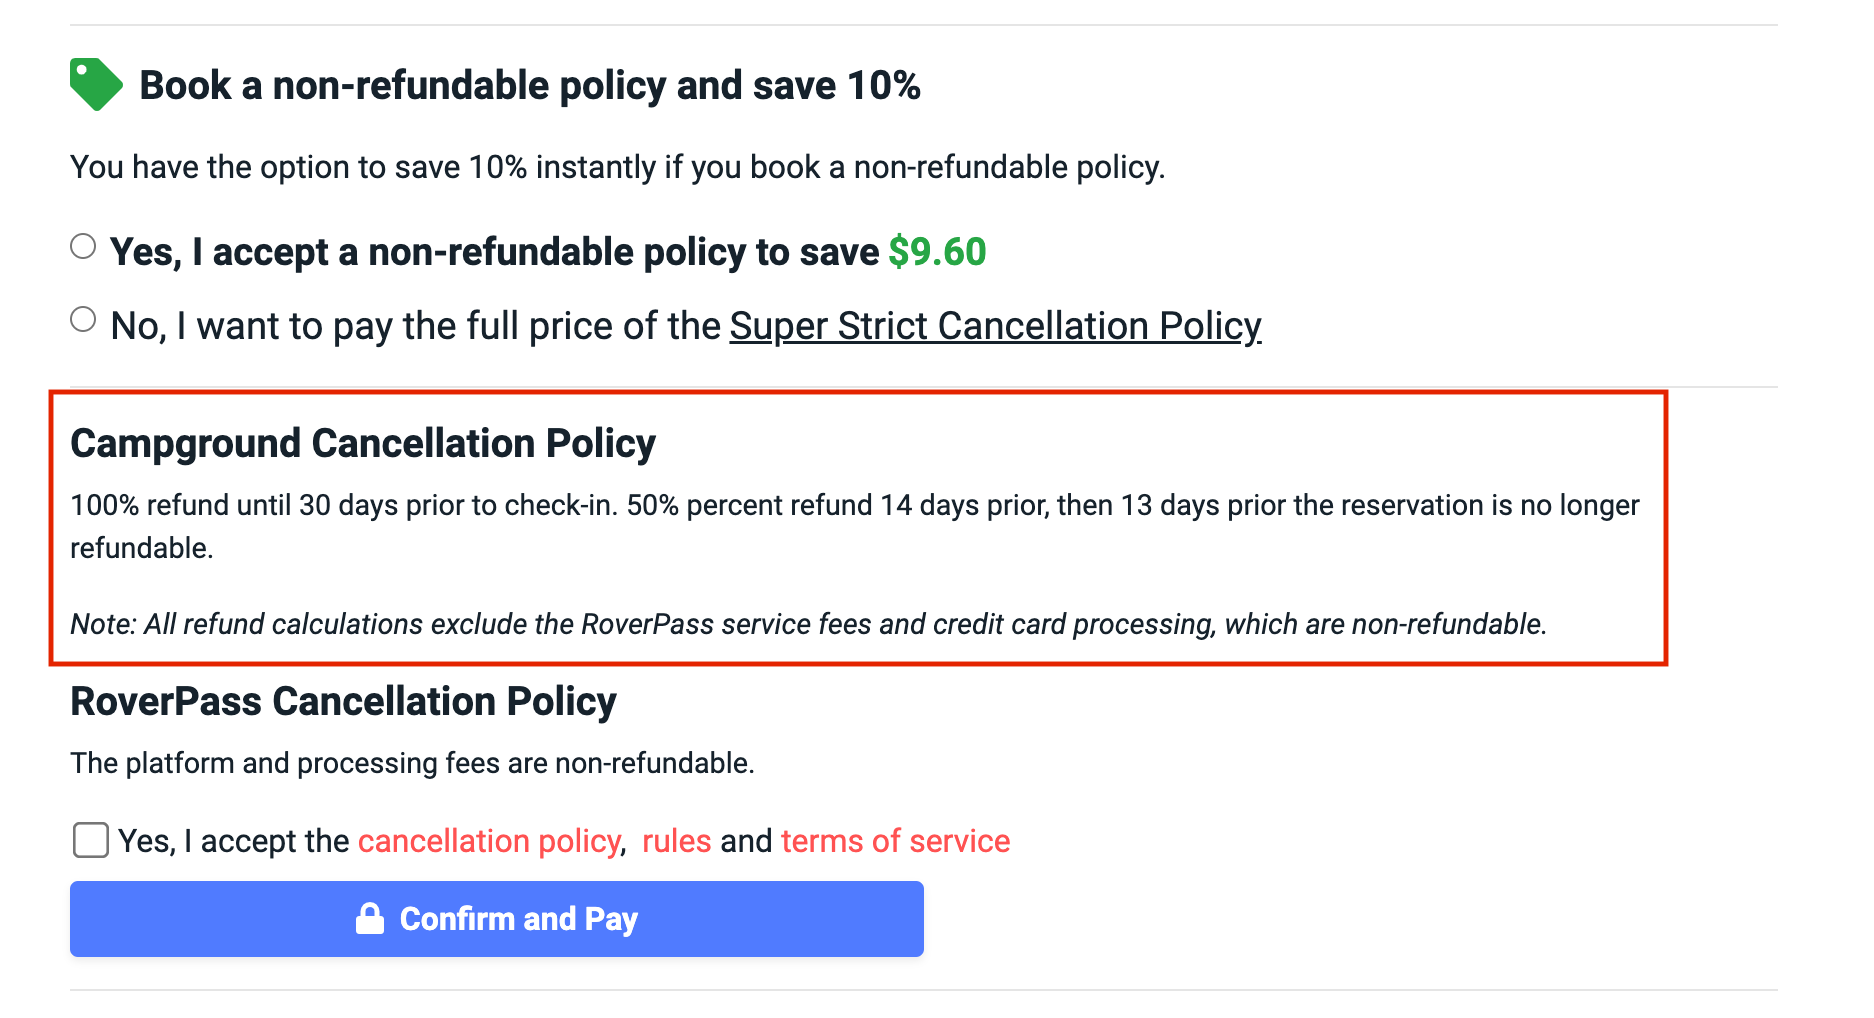1874x1018 pixels.
Task: Choose the full price radio option
Action: (x=83, y=319)
